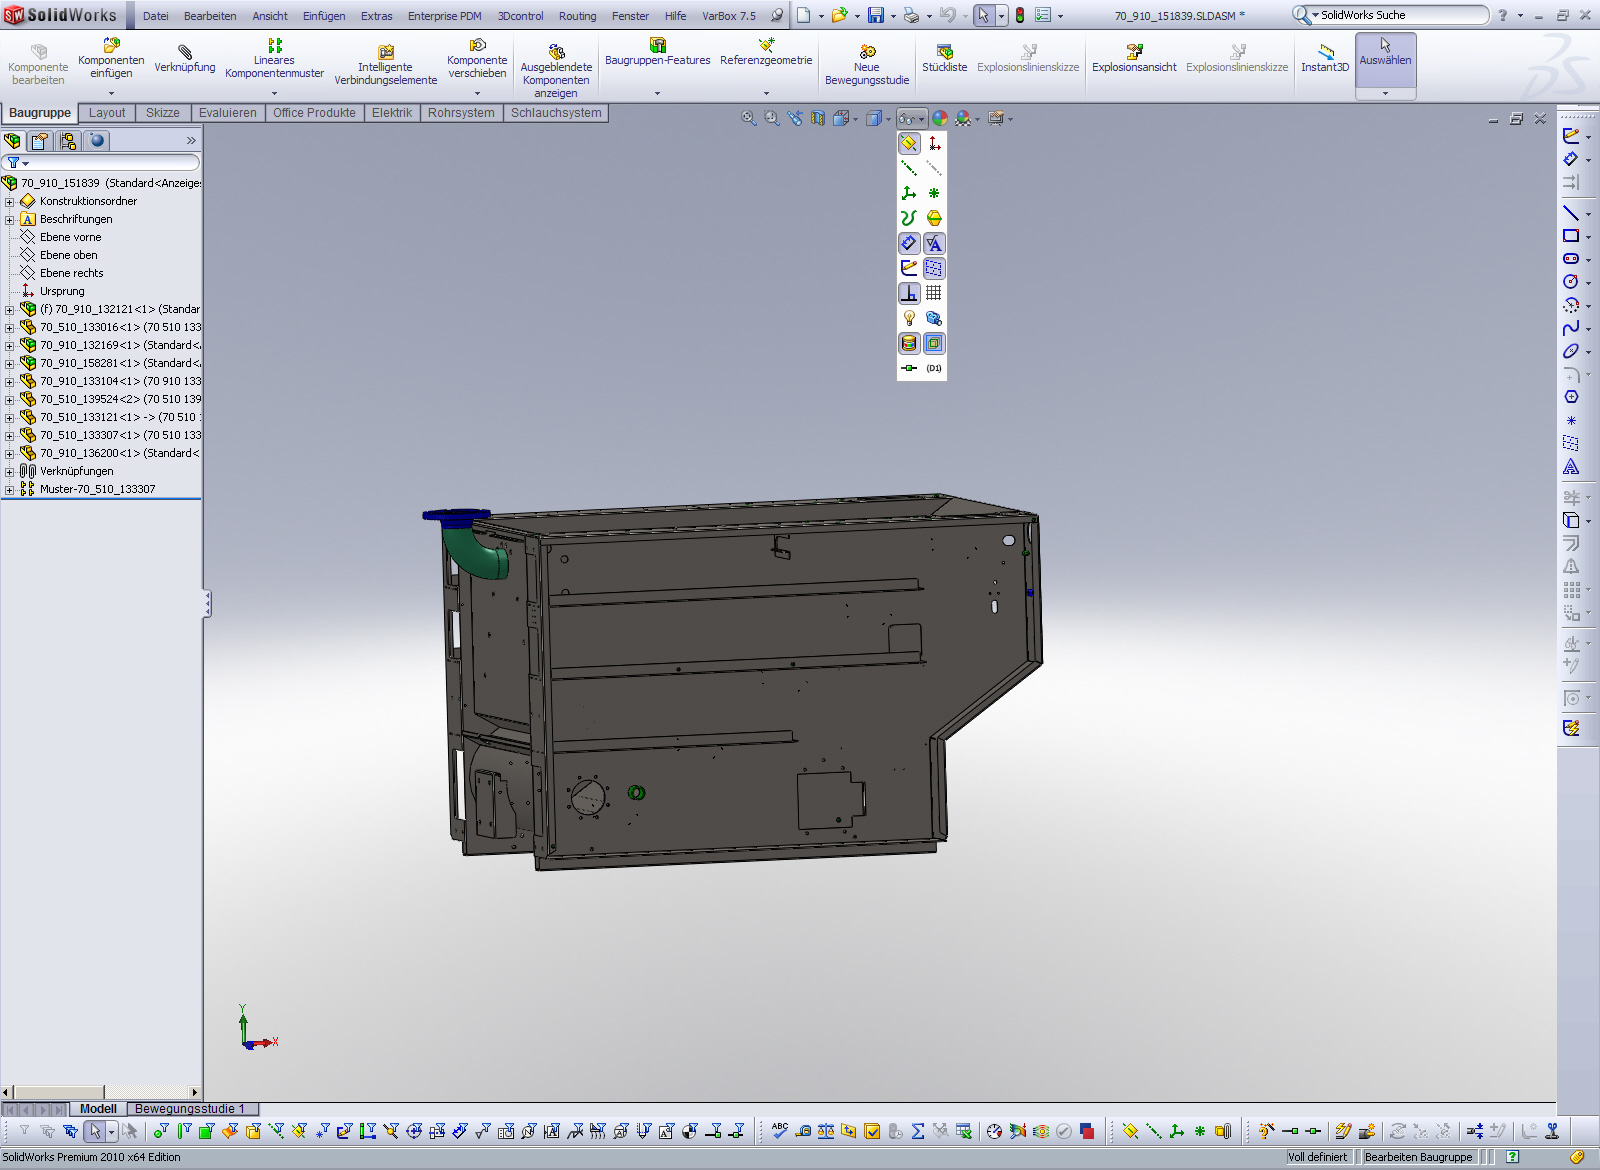Click the zoom to fit magnifier icon

point(748,118)
